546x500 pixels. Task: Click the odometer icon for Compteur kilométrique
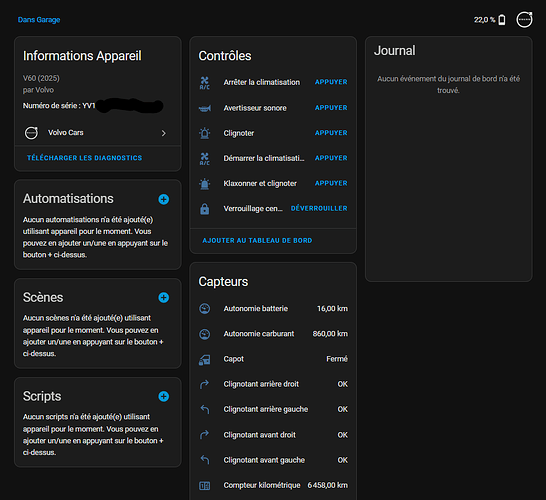pyautogui.click(x=205, y=486)
